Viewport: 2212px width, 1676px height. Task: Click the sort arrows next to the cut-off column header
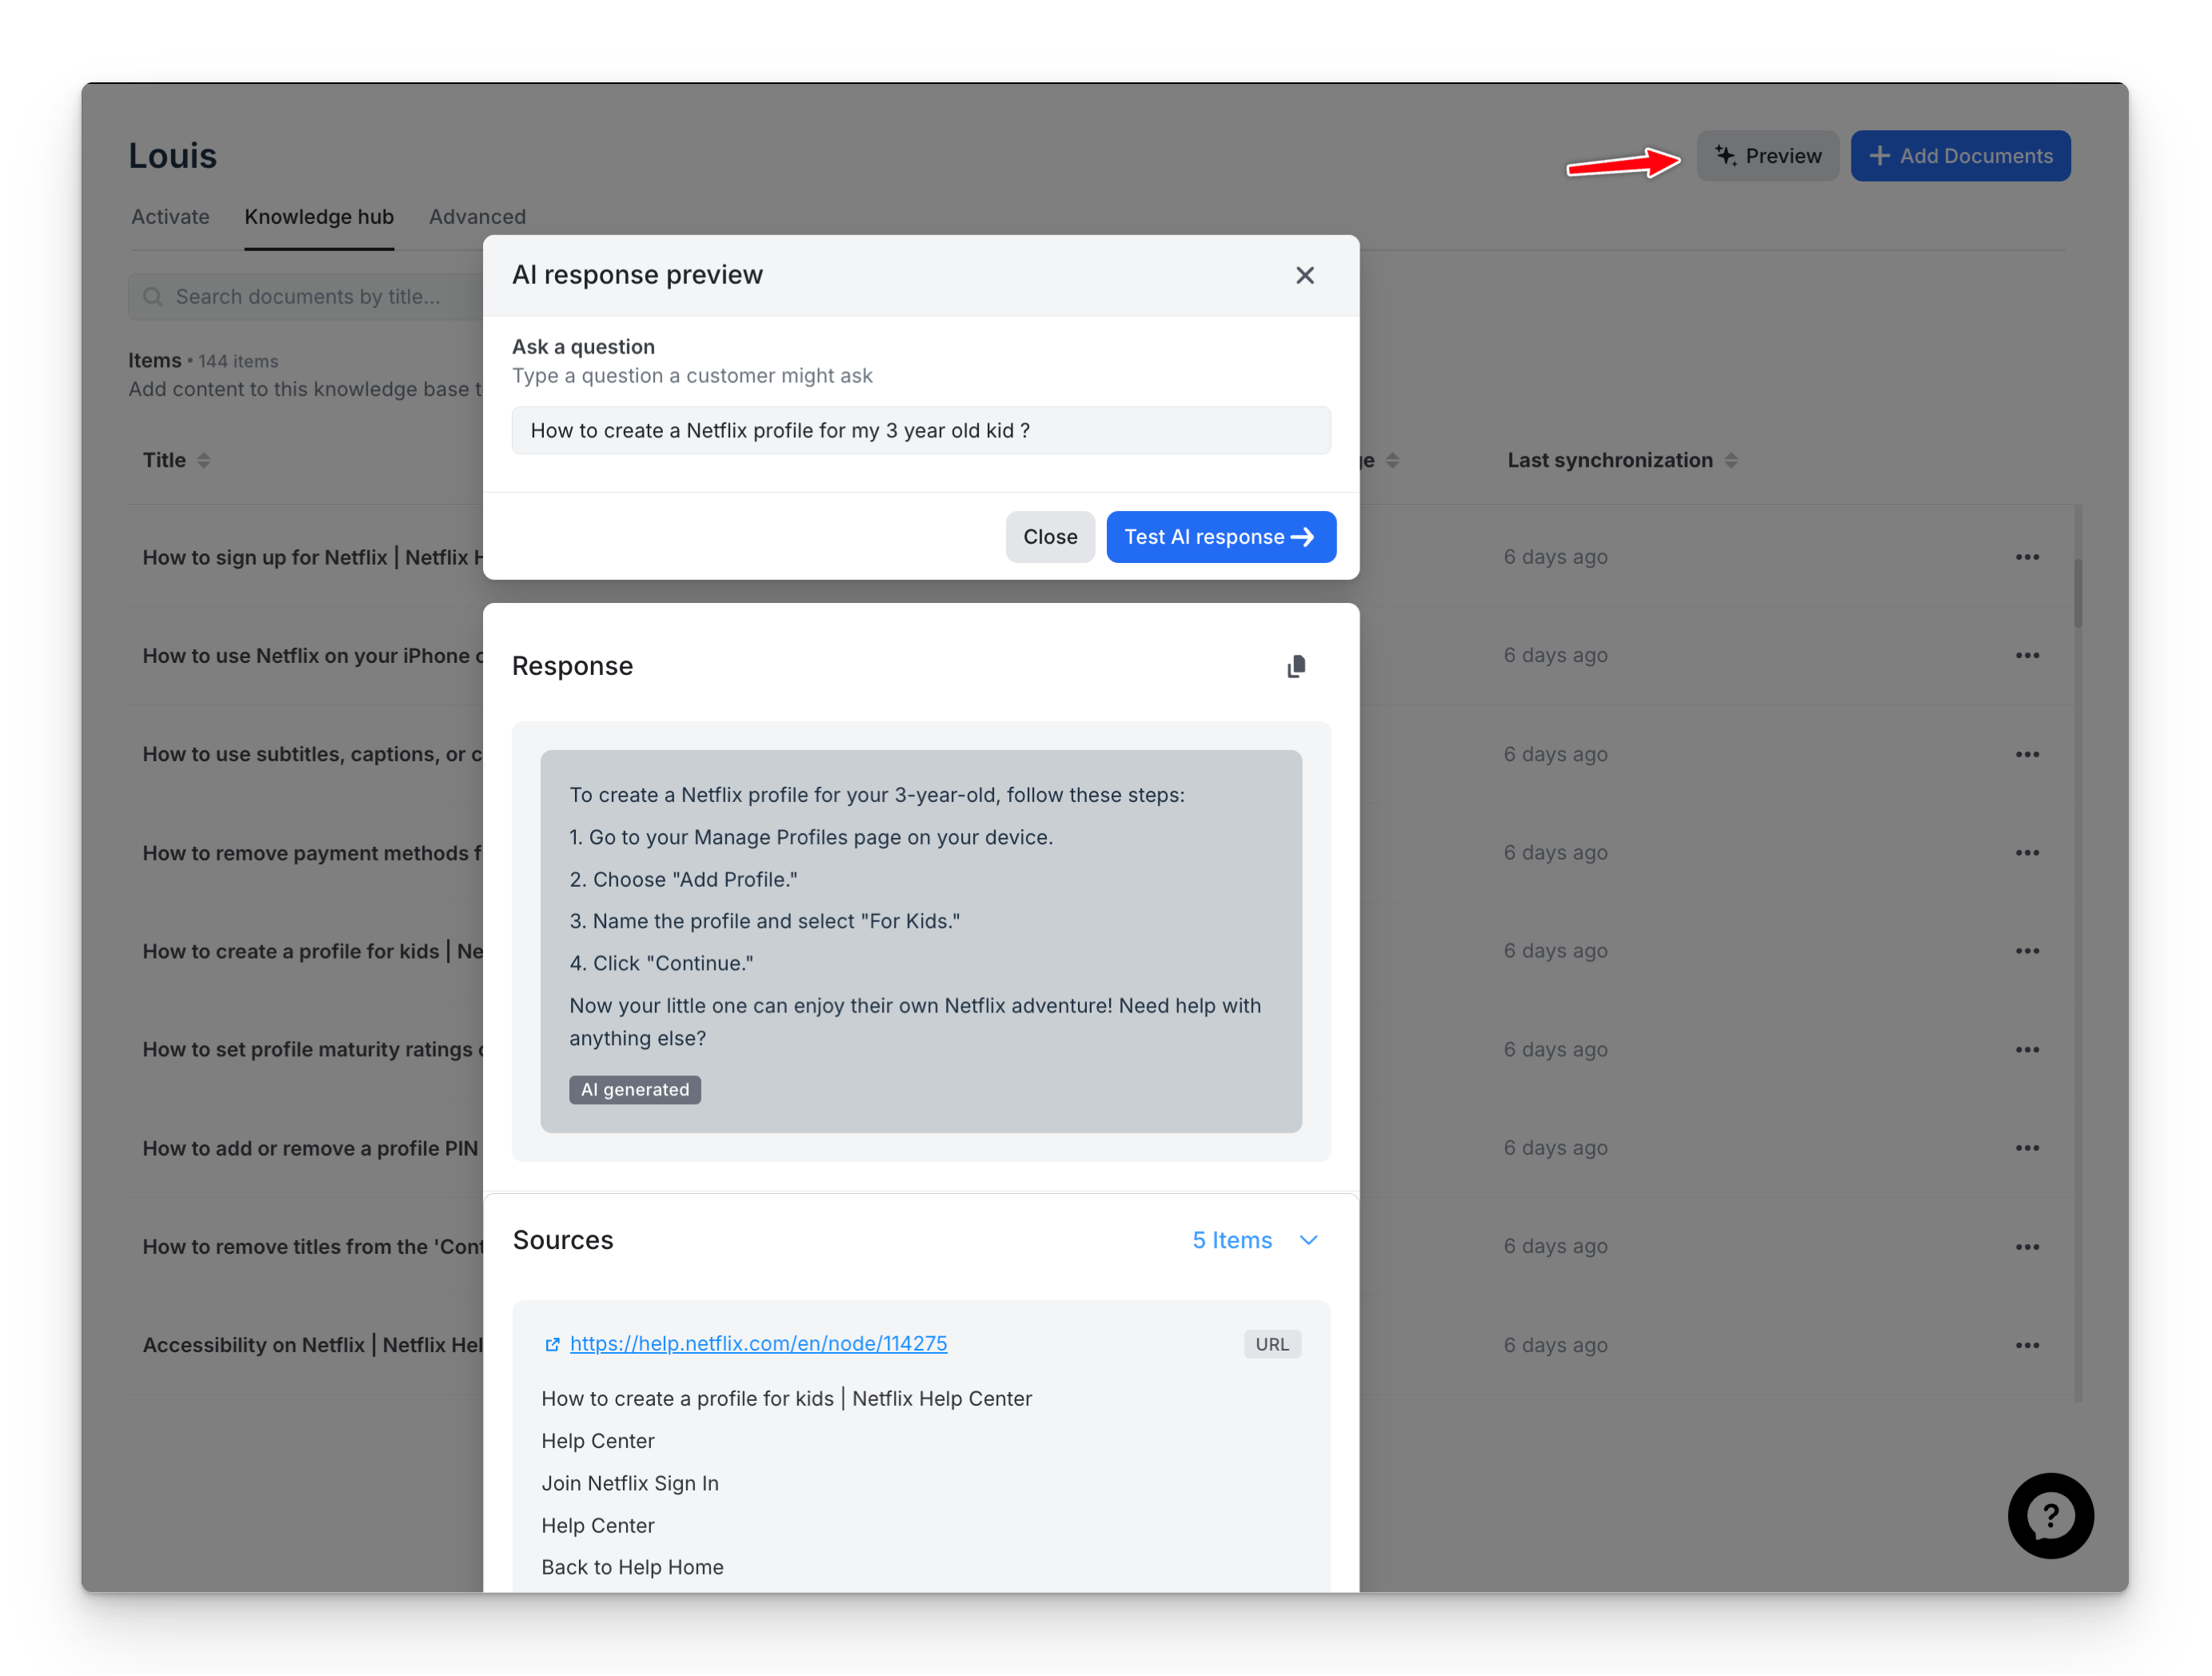[1392, 460]
